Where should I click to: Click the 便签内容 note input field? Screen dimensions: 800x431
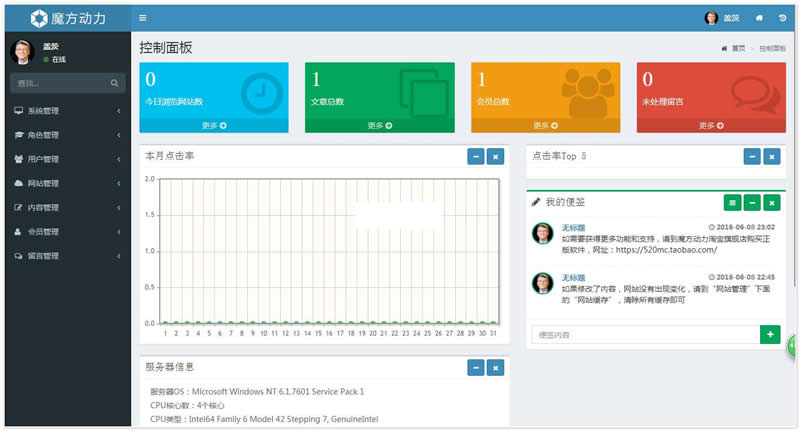[644, 334]
